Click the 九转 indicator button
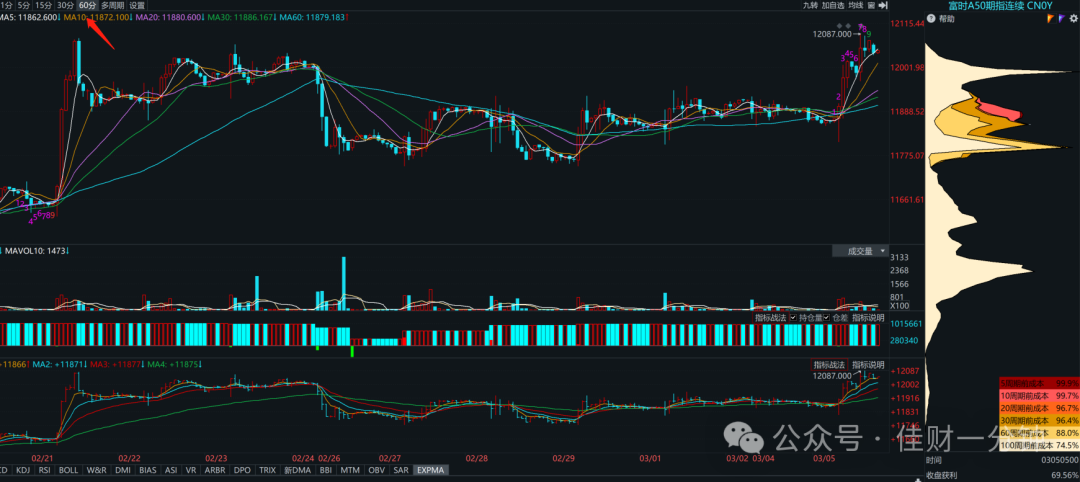The image size is (1080, 482). click(x=811, y=5)
